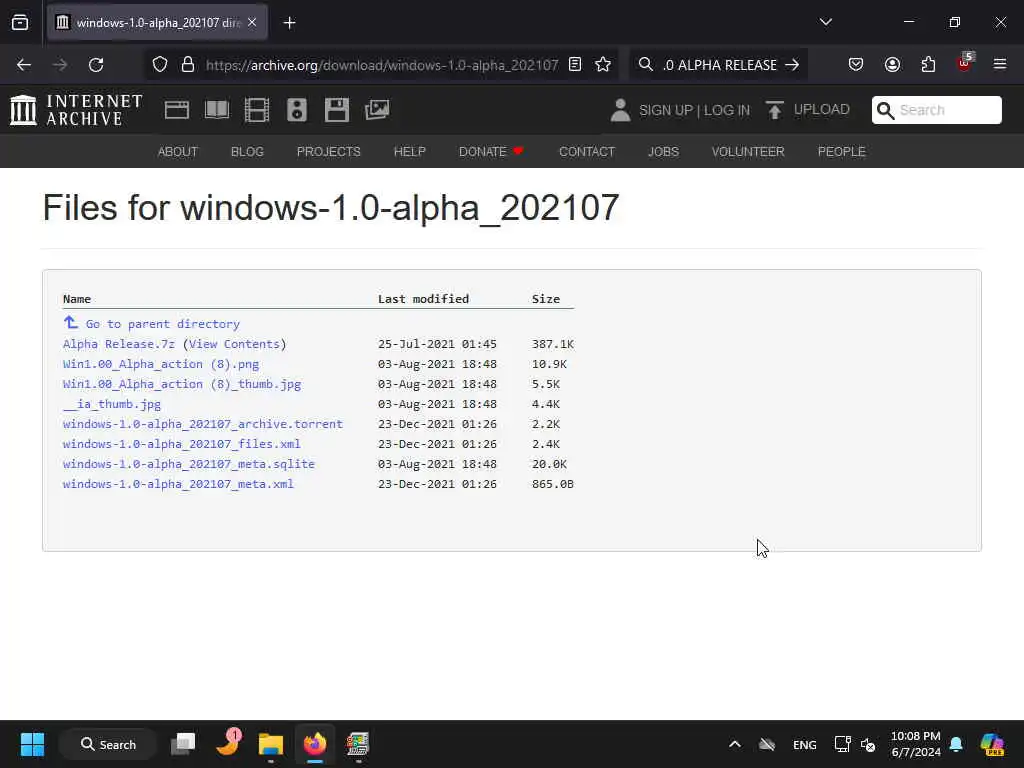Image resolution: width=1024 pixels, height=768 pixels.
Task: Open the HELP menu item
Action: click(x=409, y=152)
